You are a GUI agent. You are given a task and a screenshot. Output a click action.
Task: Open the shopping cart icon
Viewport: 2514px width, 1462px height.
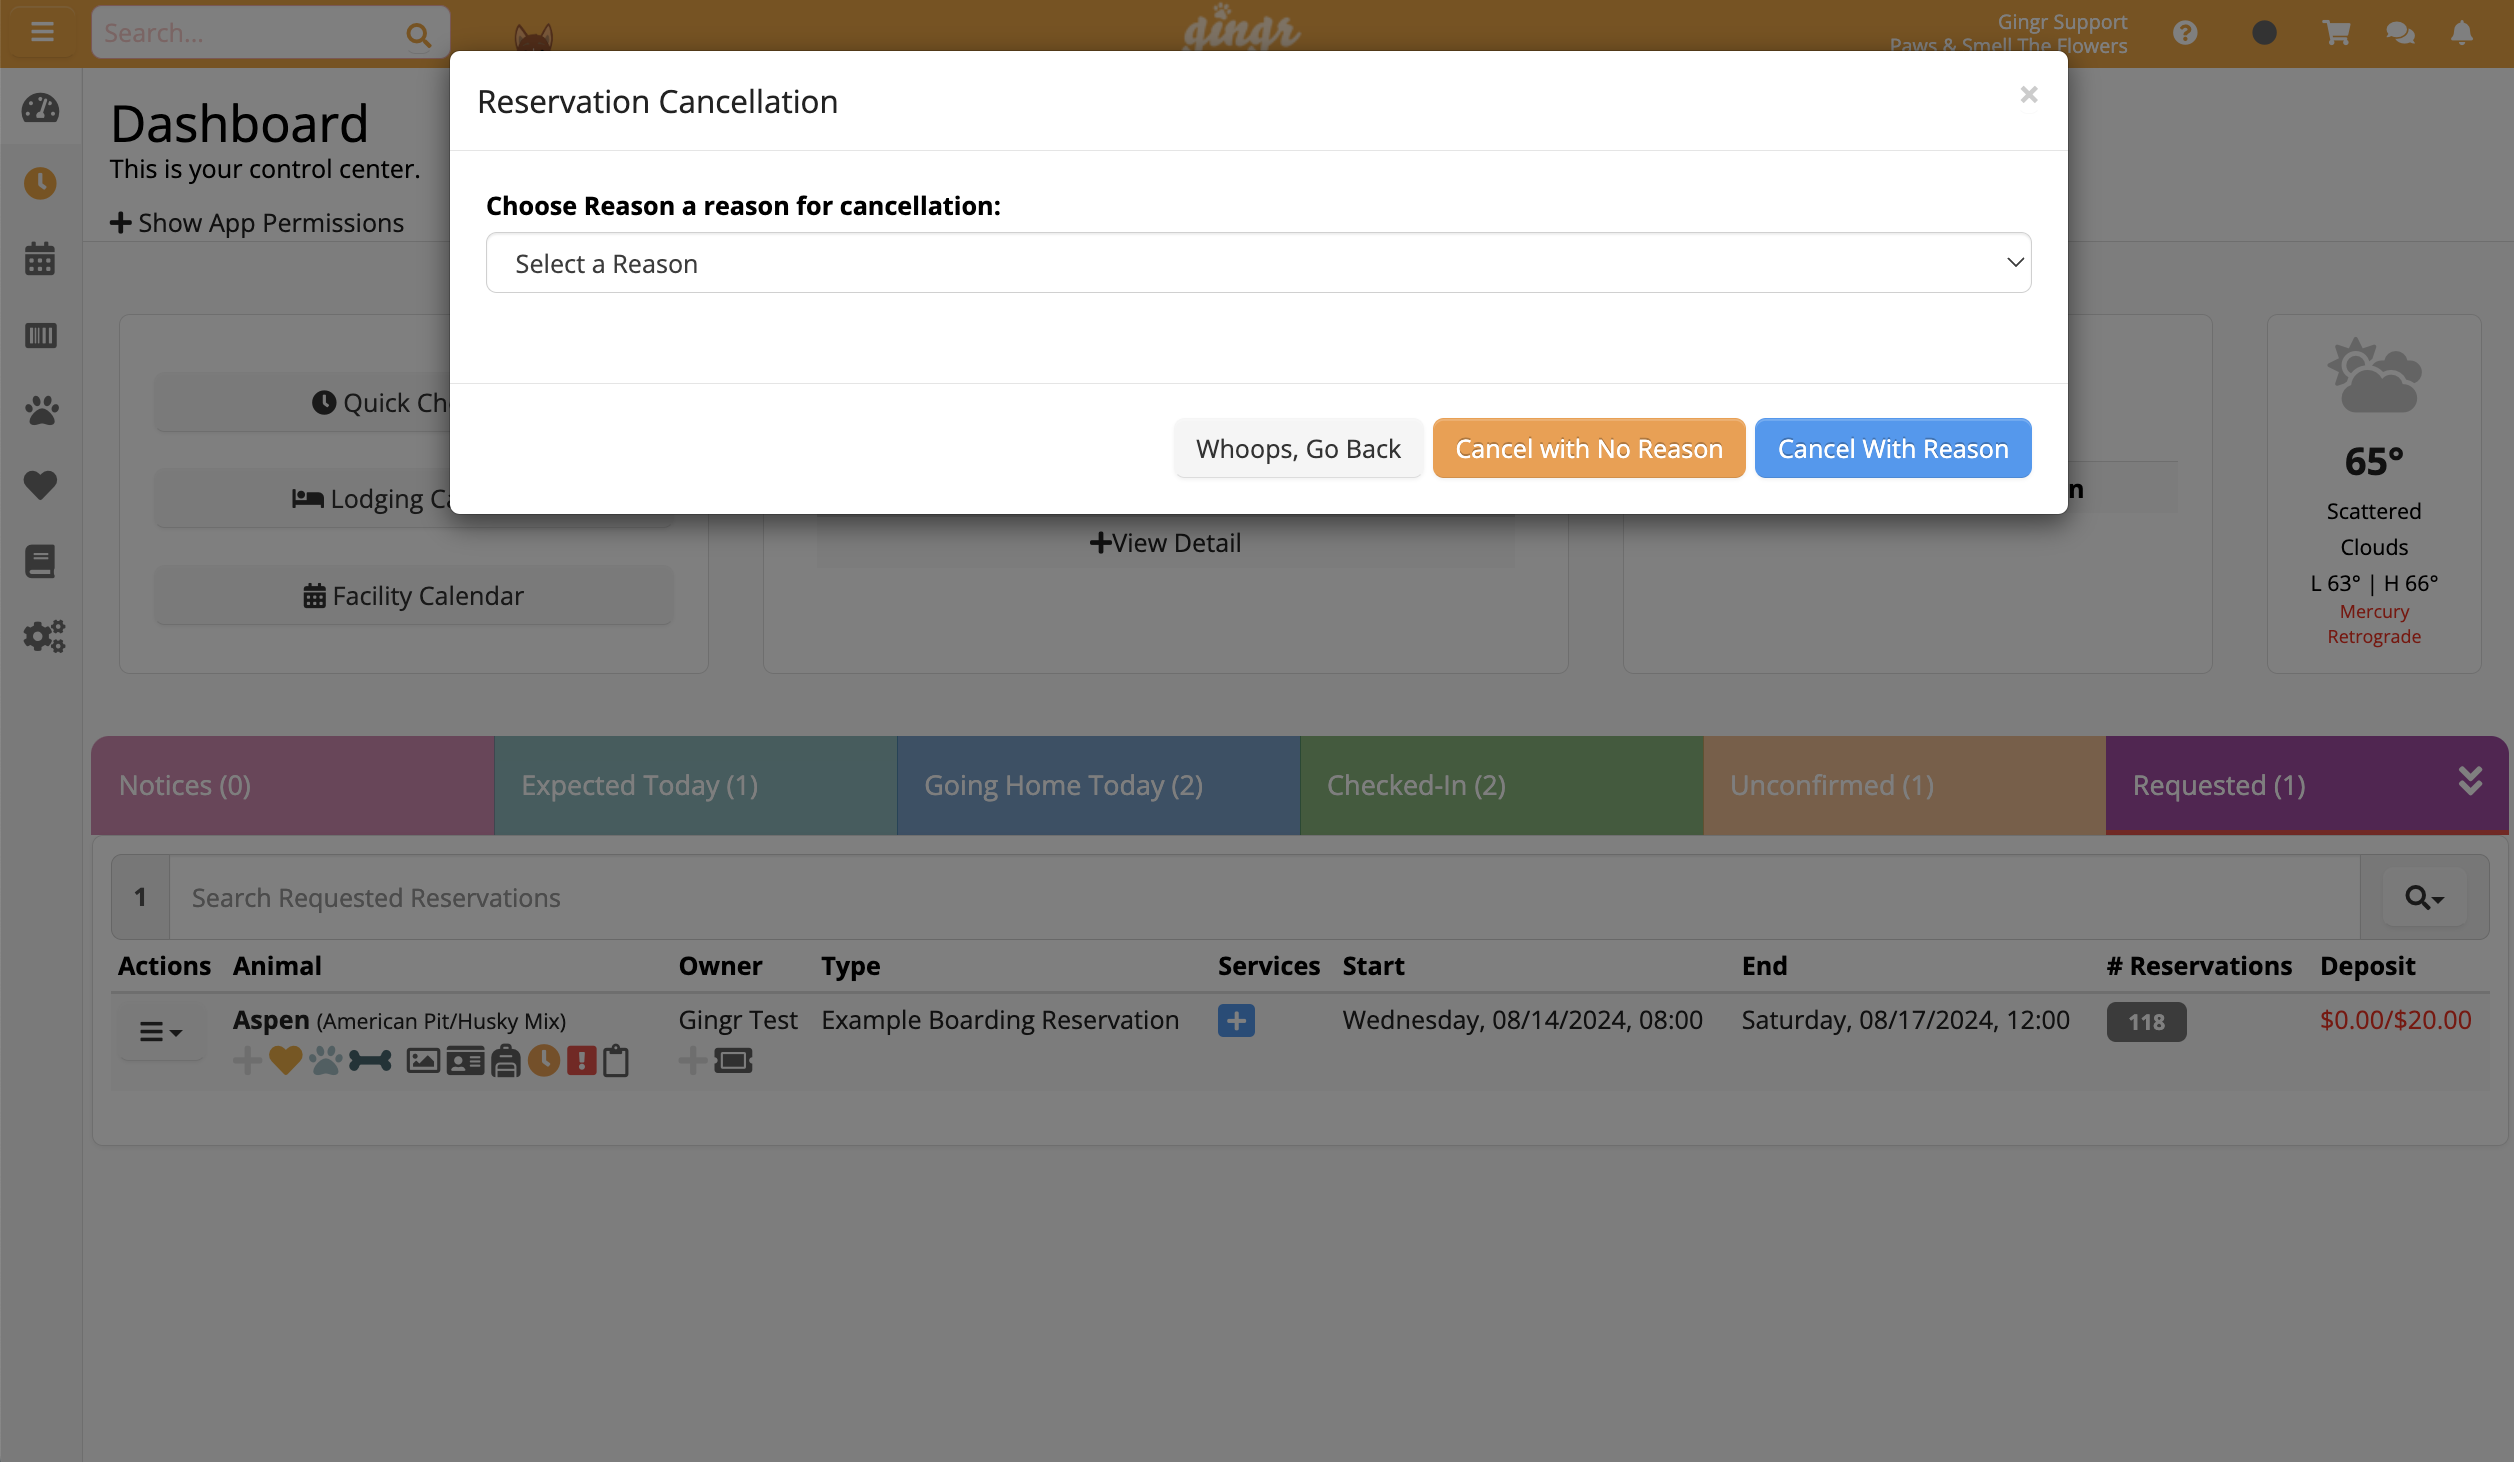click(x=2336, y=33)
